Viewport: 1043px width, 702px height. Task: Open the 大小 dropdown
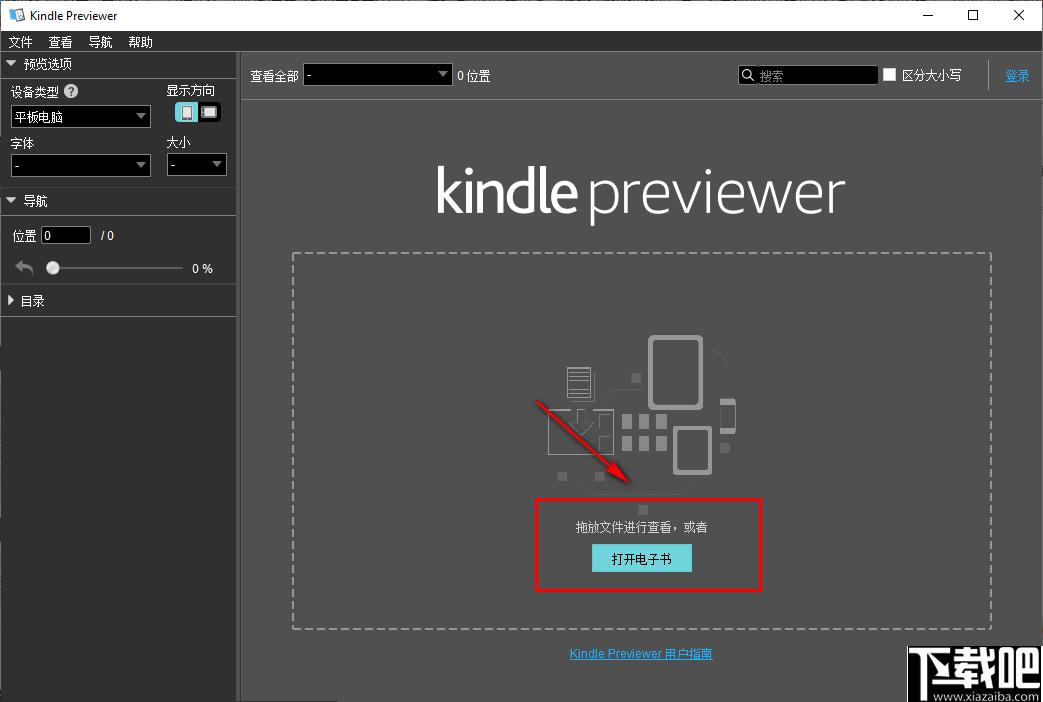[197, 164]
